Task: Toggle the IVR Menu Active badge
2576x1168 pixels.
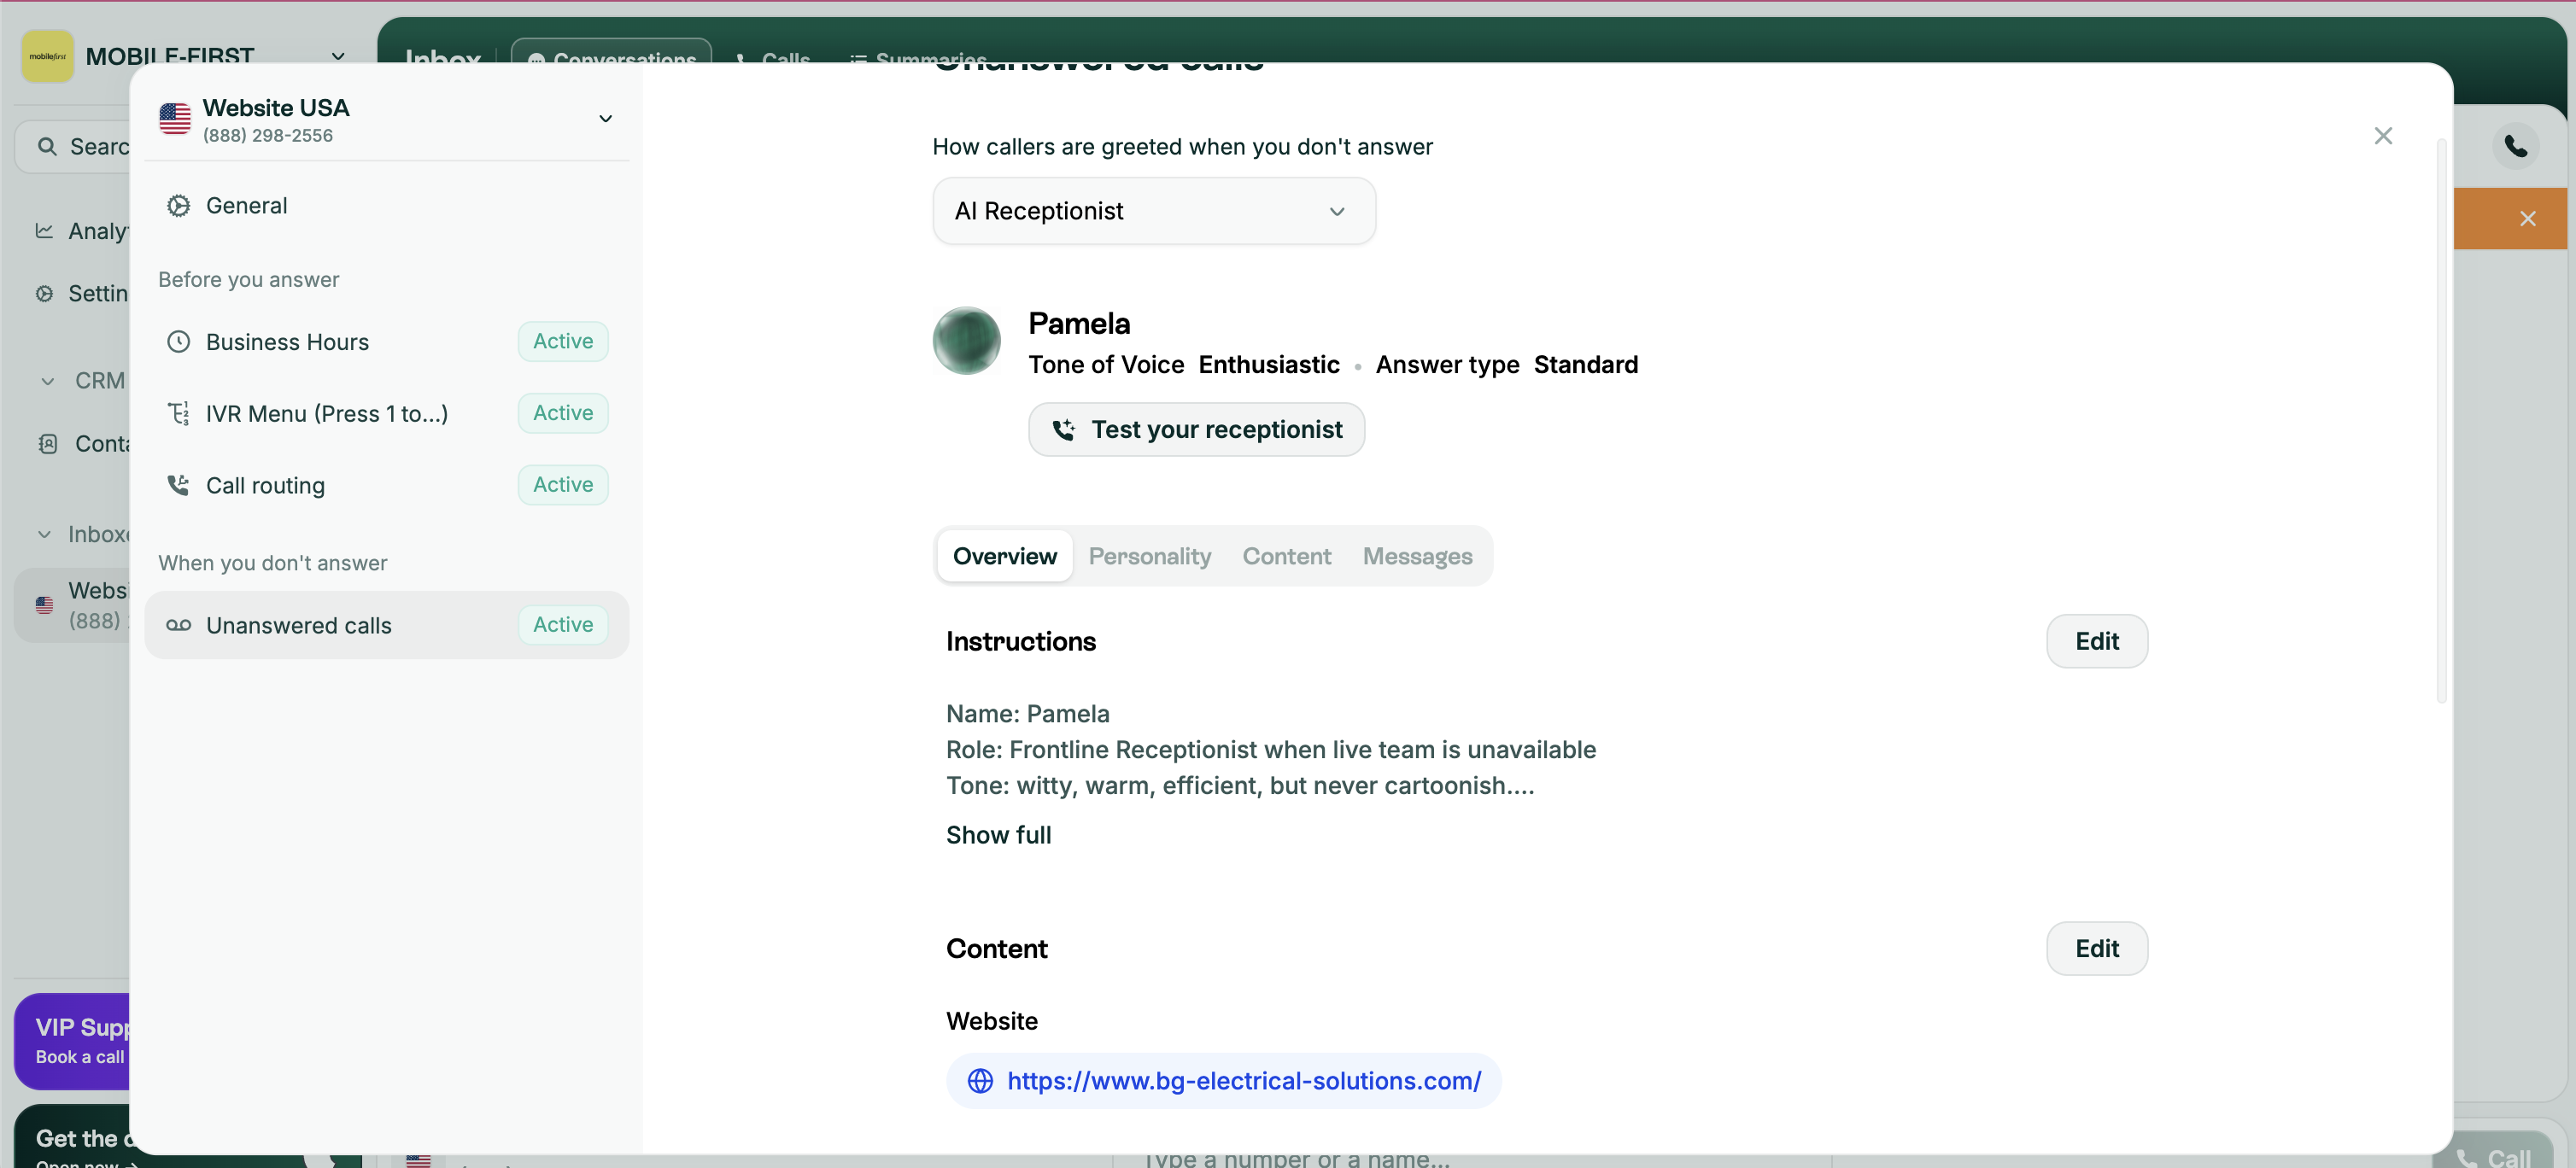Action: pyautogui.click(x=562, y=413)
